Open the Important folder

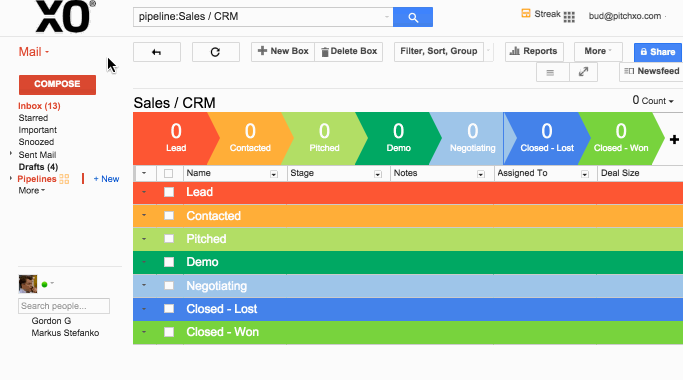tap(37, 130)
